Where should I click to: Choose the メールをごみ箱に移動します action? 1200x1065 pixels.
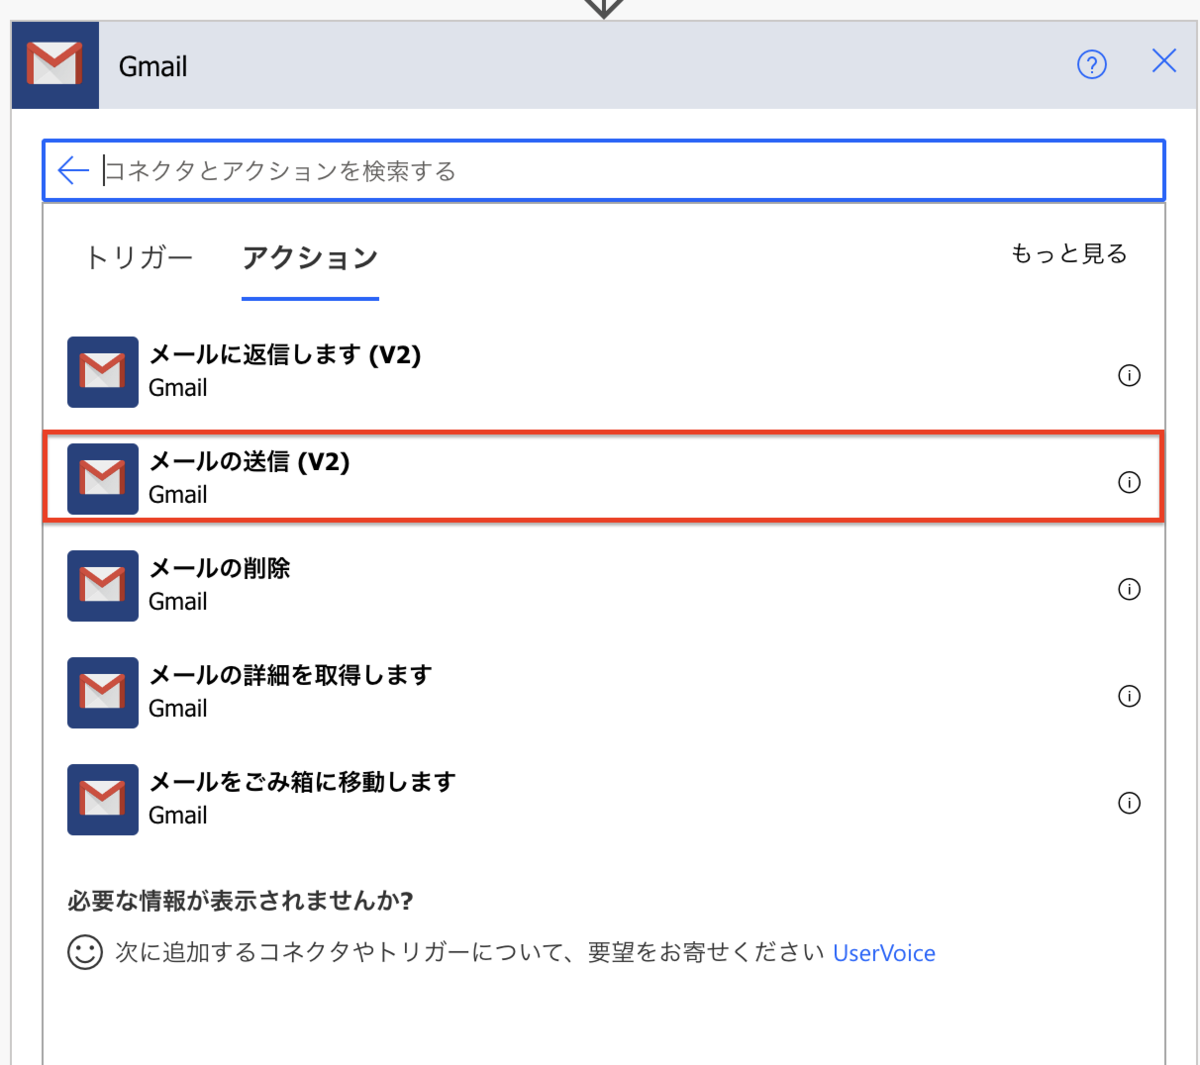pos(604,800)
